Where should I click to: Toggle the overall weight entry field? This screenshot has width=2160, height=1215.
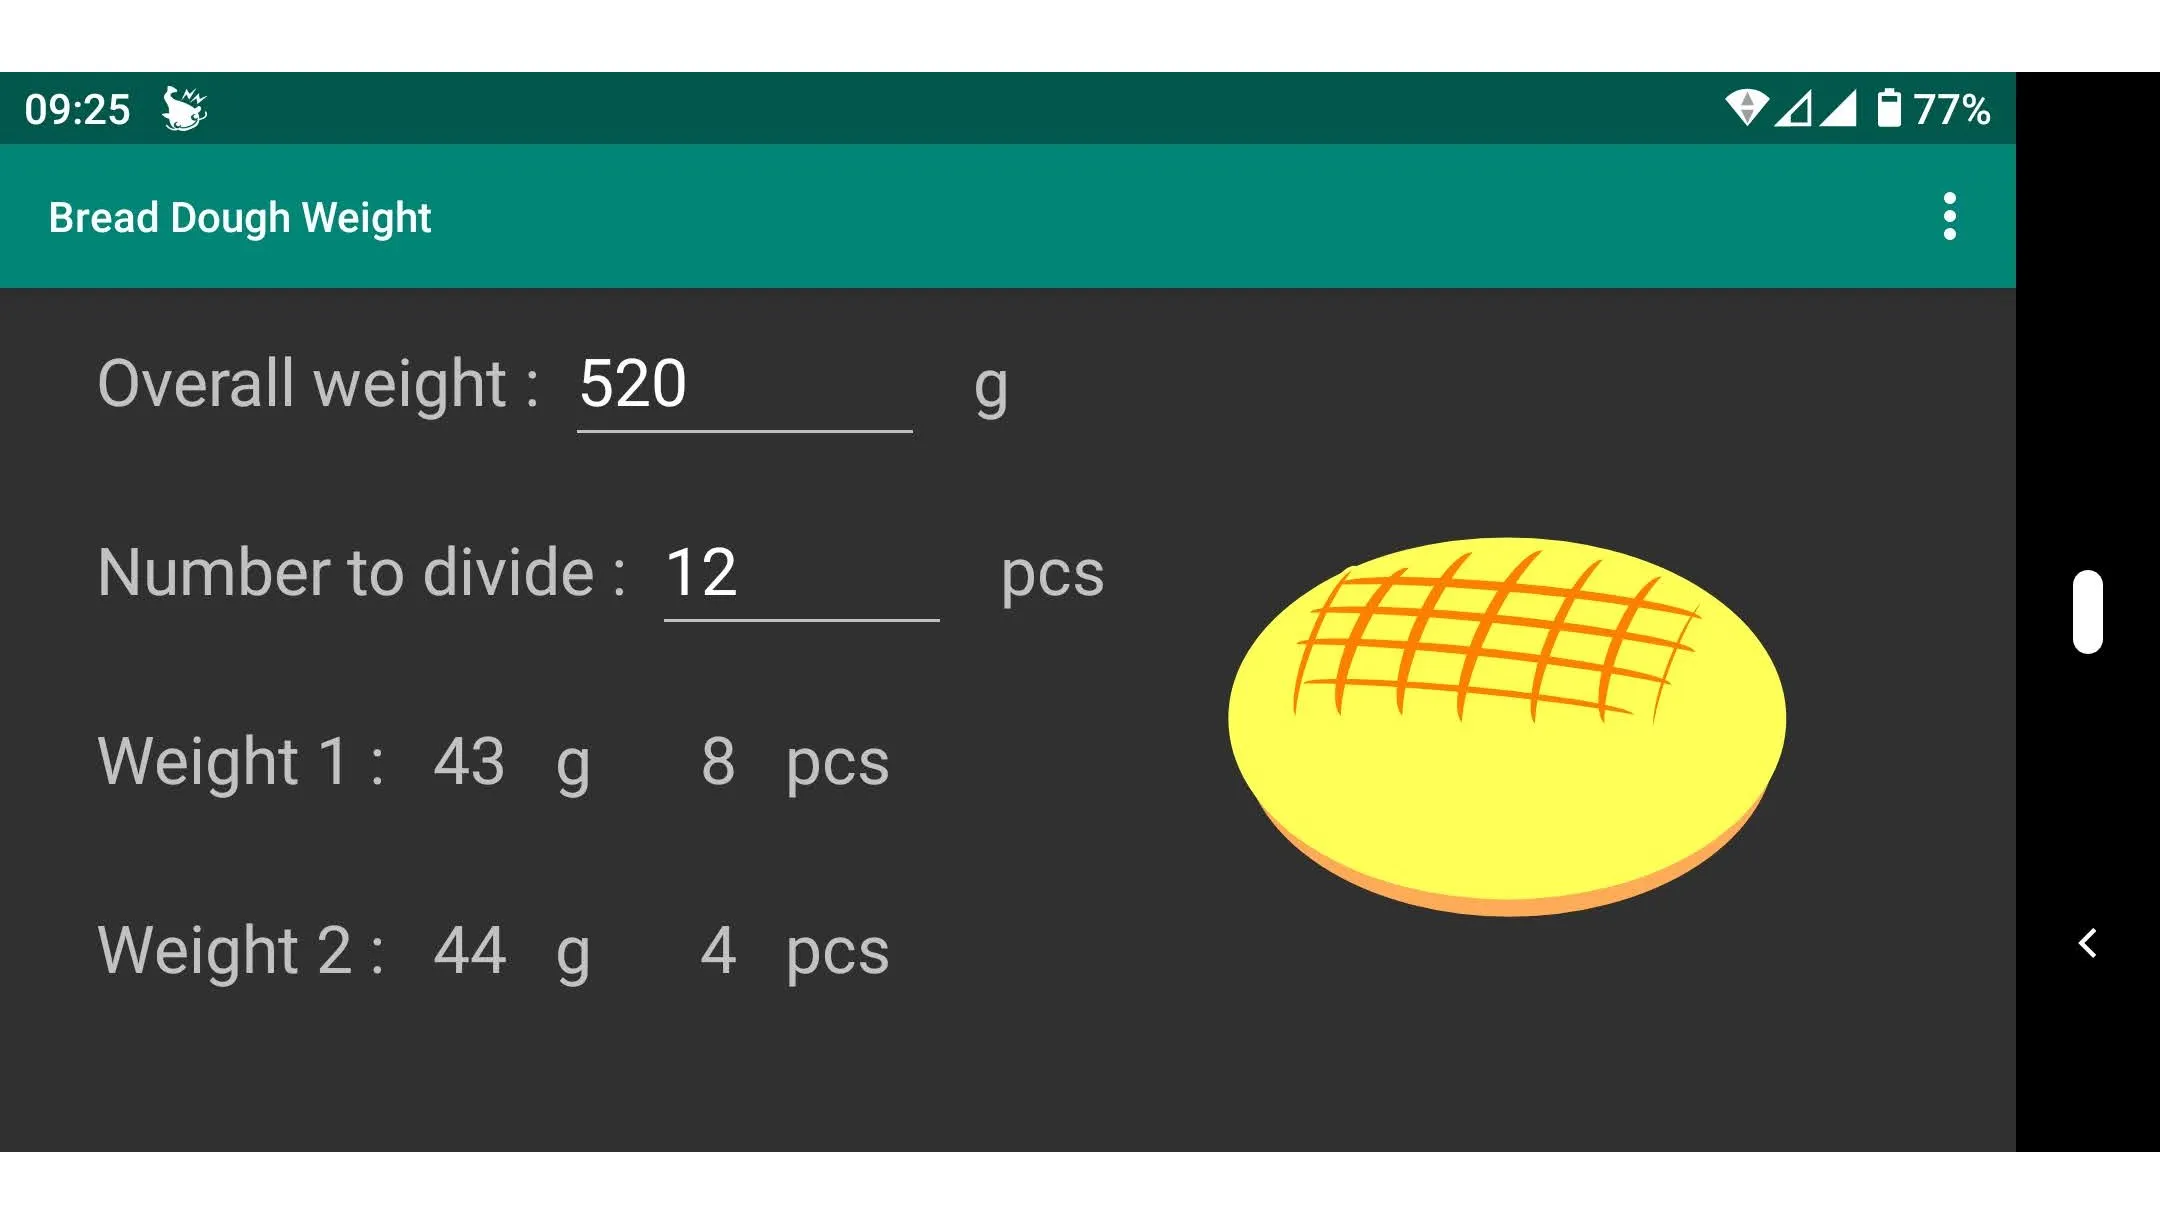(x=742, y=384)
